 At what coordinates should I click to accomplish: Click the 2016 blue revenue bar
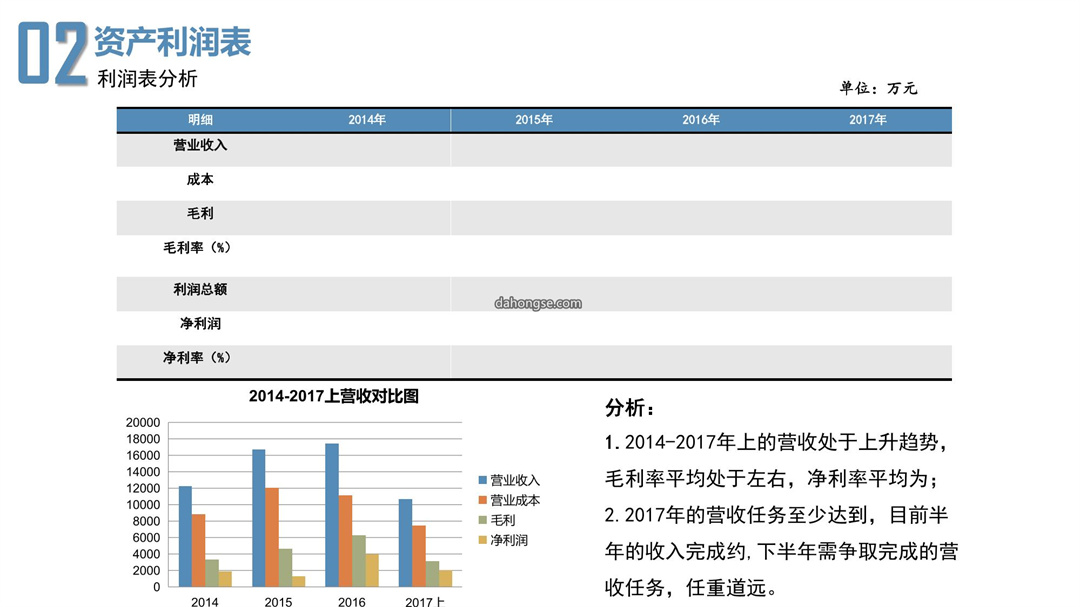pyautogui.click(x=332, y=515)
